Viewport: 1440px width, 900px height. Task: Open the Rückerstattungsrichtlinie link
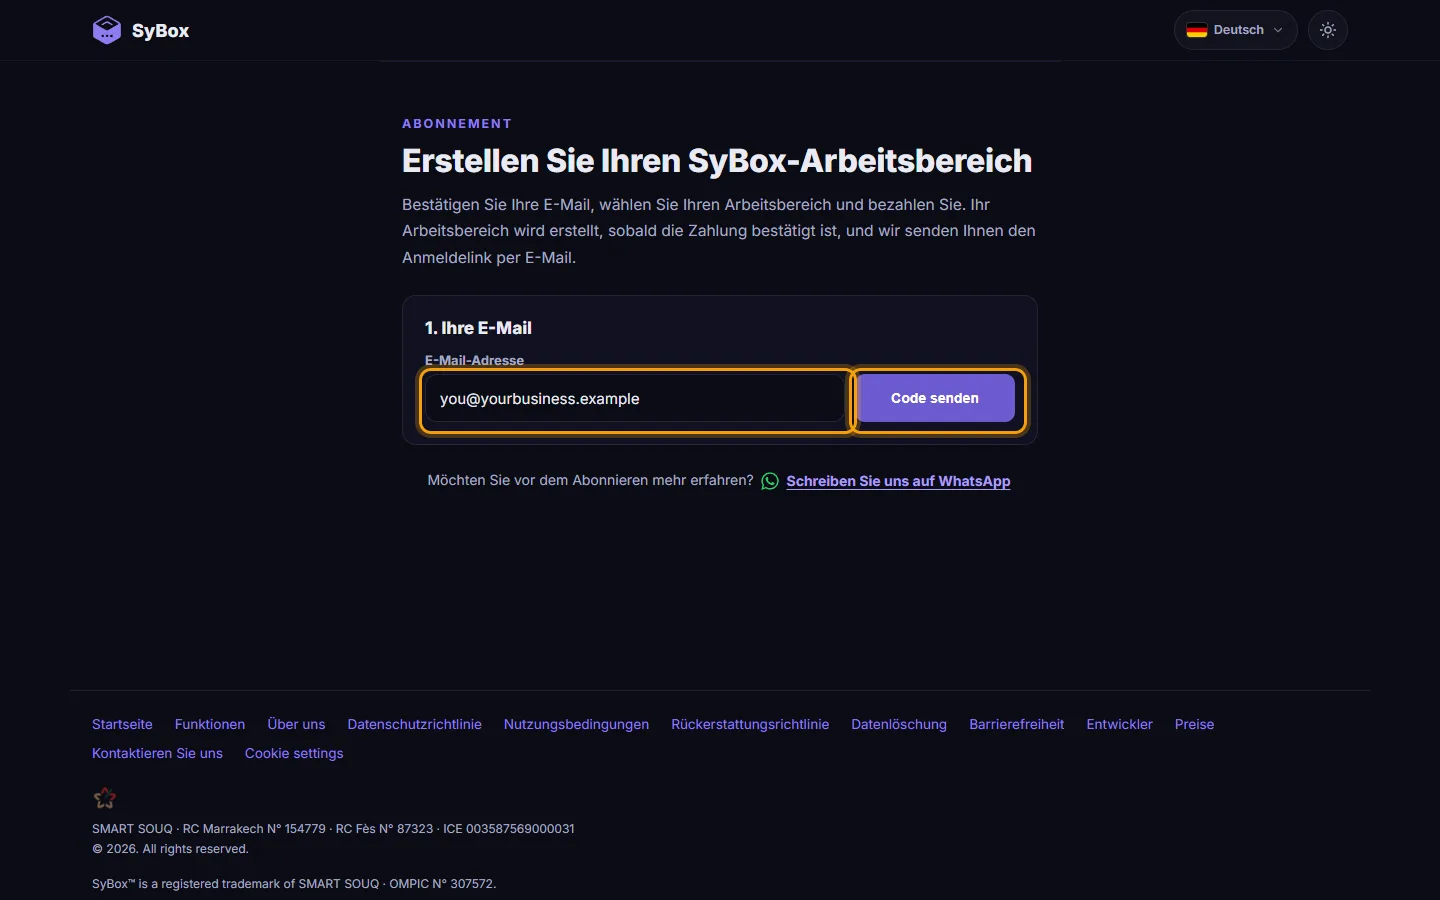tap(750, 724)
